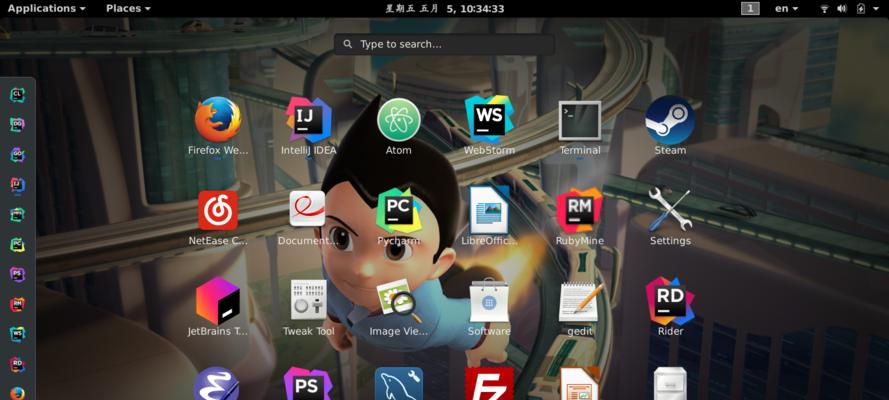The height and width of the screenshot is (400, 889).
Task: Click the CLion icon in the dock
Action: click(18, 95)
